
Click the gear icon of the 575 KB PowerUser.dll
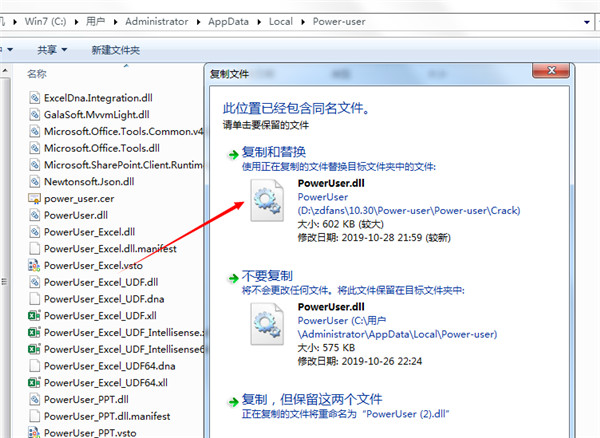[267, 324]
